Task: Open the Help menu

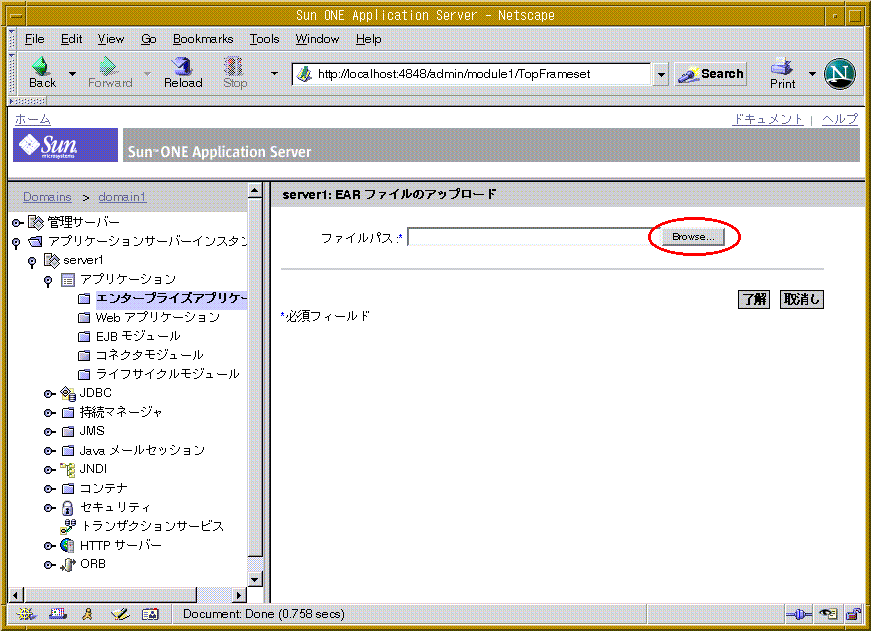Action: (x=368, y=39)
